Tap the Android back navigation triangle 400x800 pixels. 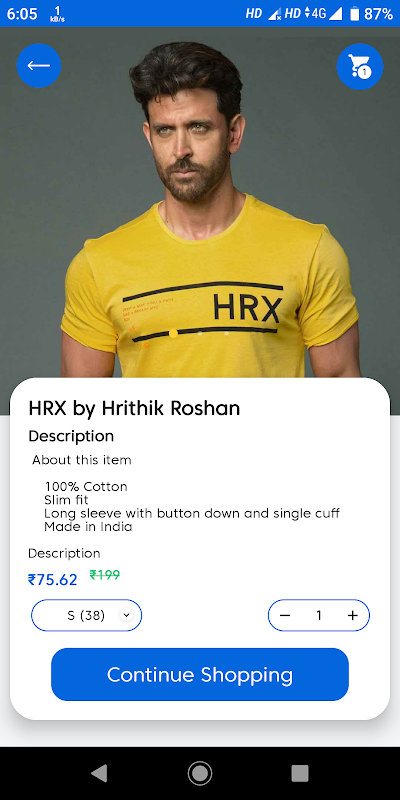pos(99,773)
